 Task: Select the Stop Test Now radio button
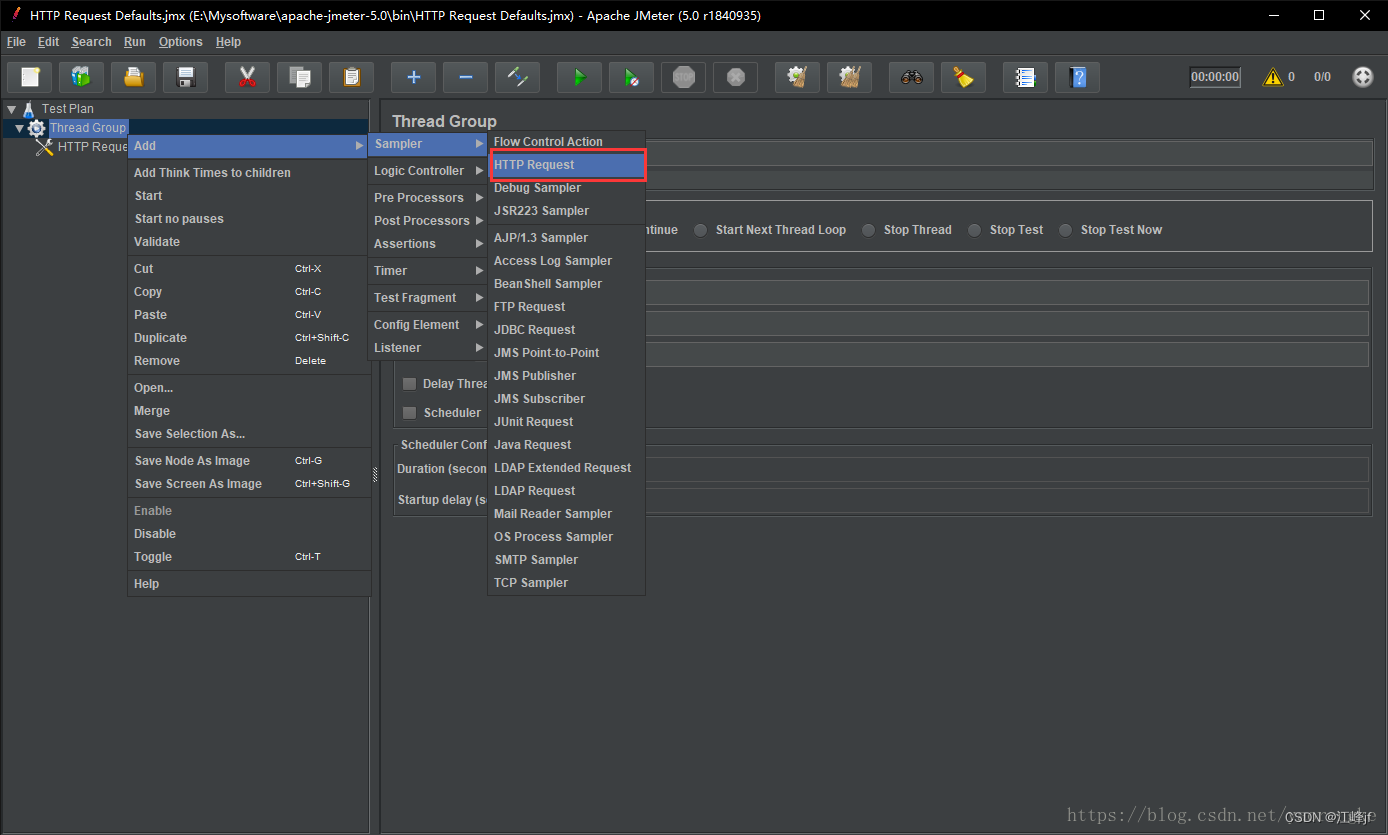[x=1066, y=230]
